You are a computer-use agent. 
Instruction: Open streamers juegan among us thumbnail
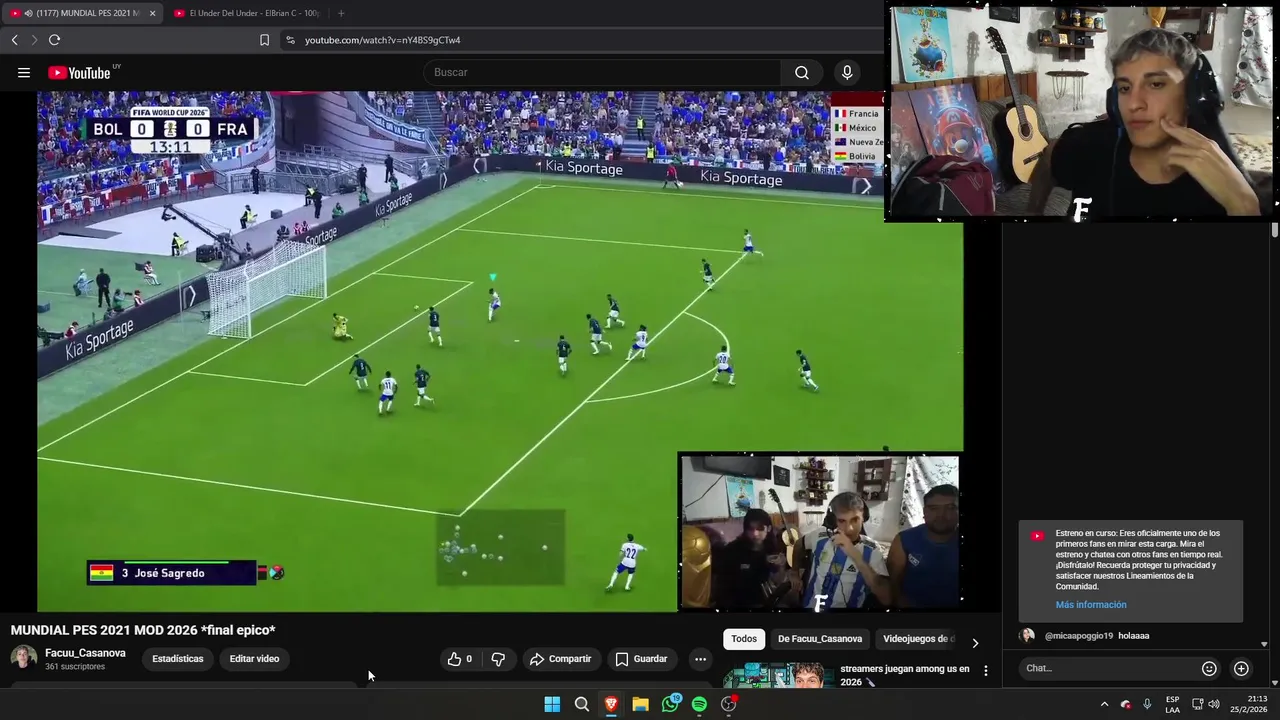click(778, 675)
